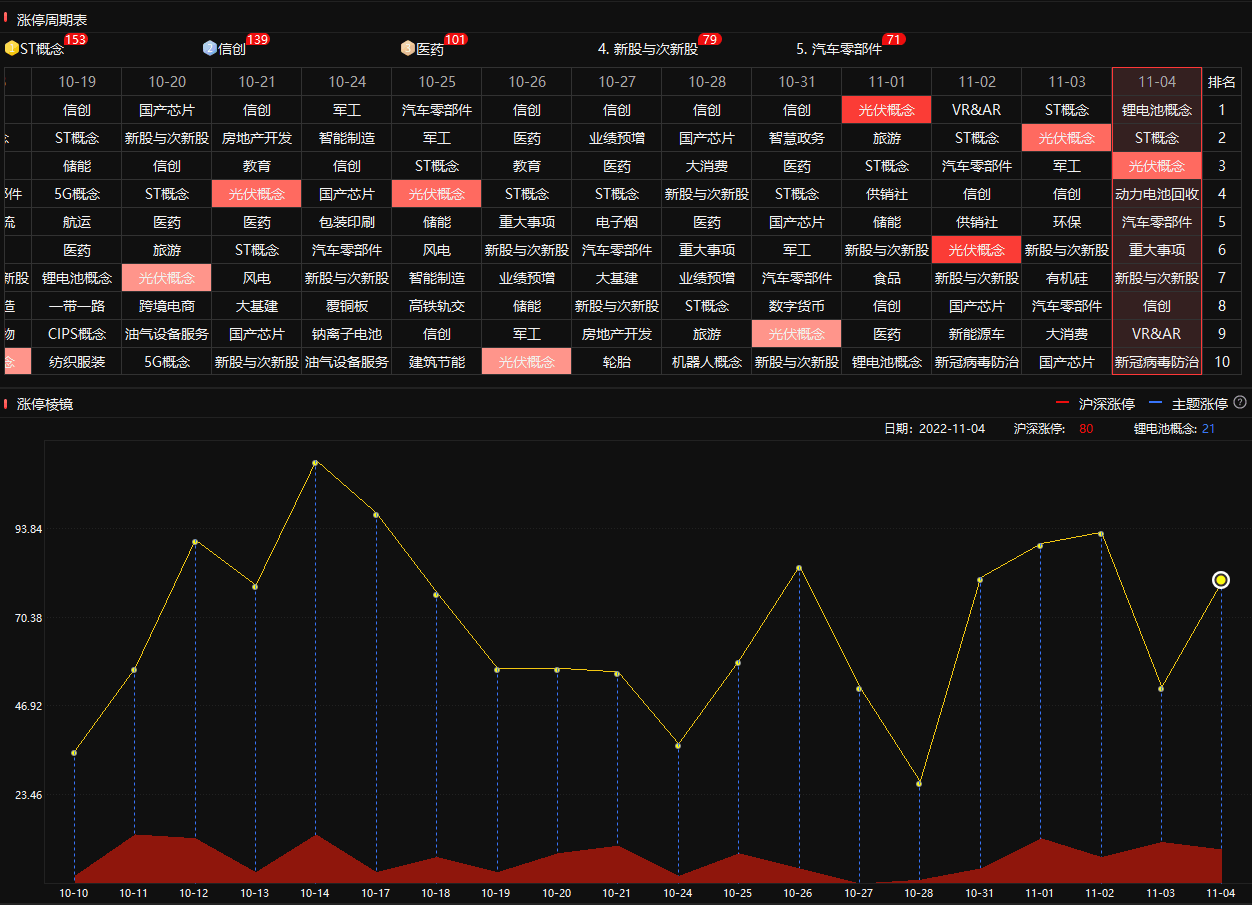The width and height of the screenshot is (1252, 905).
Task: Select the 信创 theme tag in the ranking bar
Action: pyautogui.click(x=232, y=49)
